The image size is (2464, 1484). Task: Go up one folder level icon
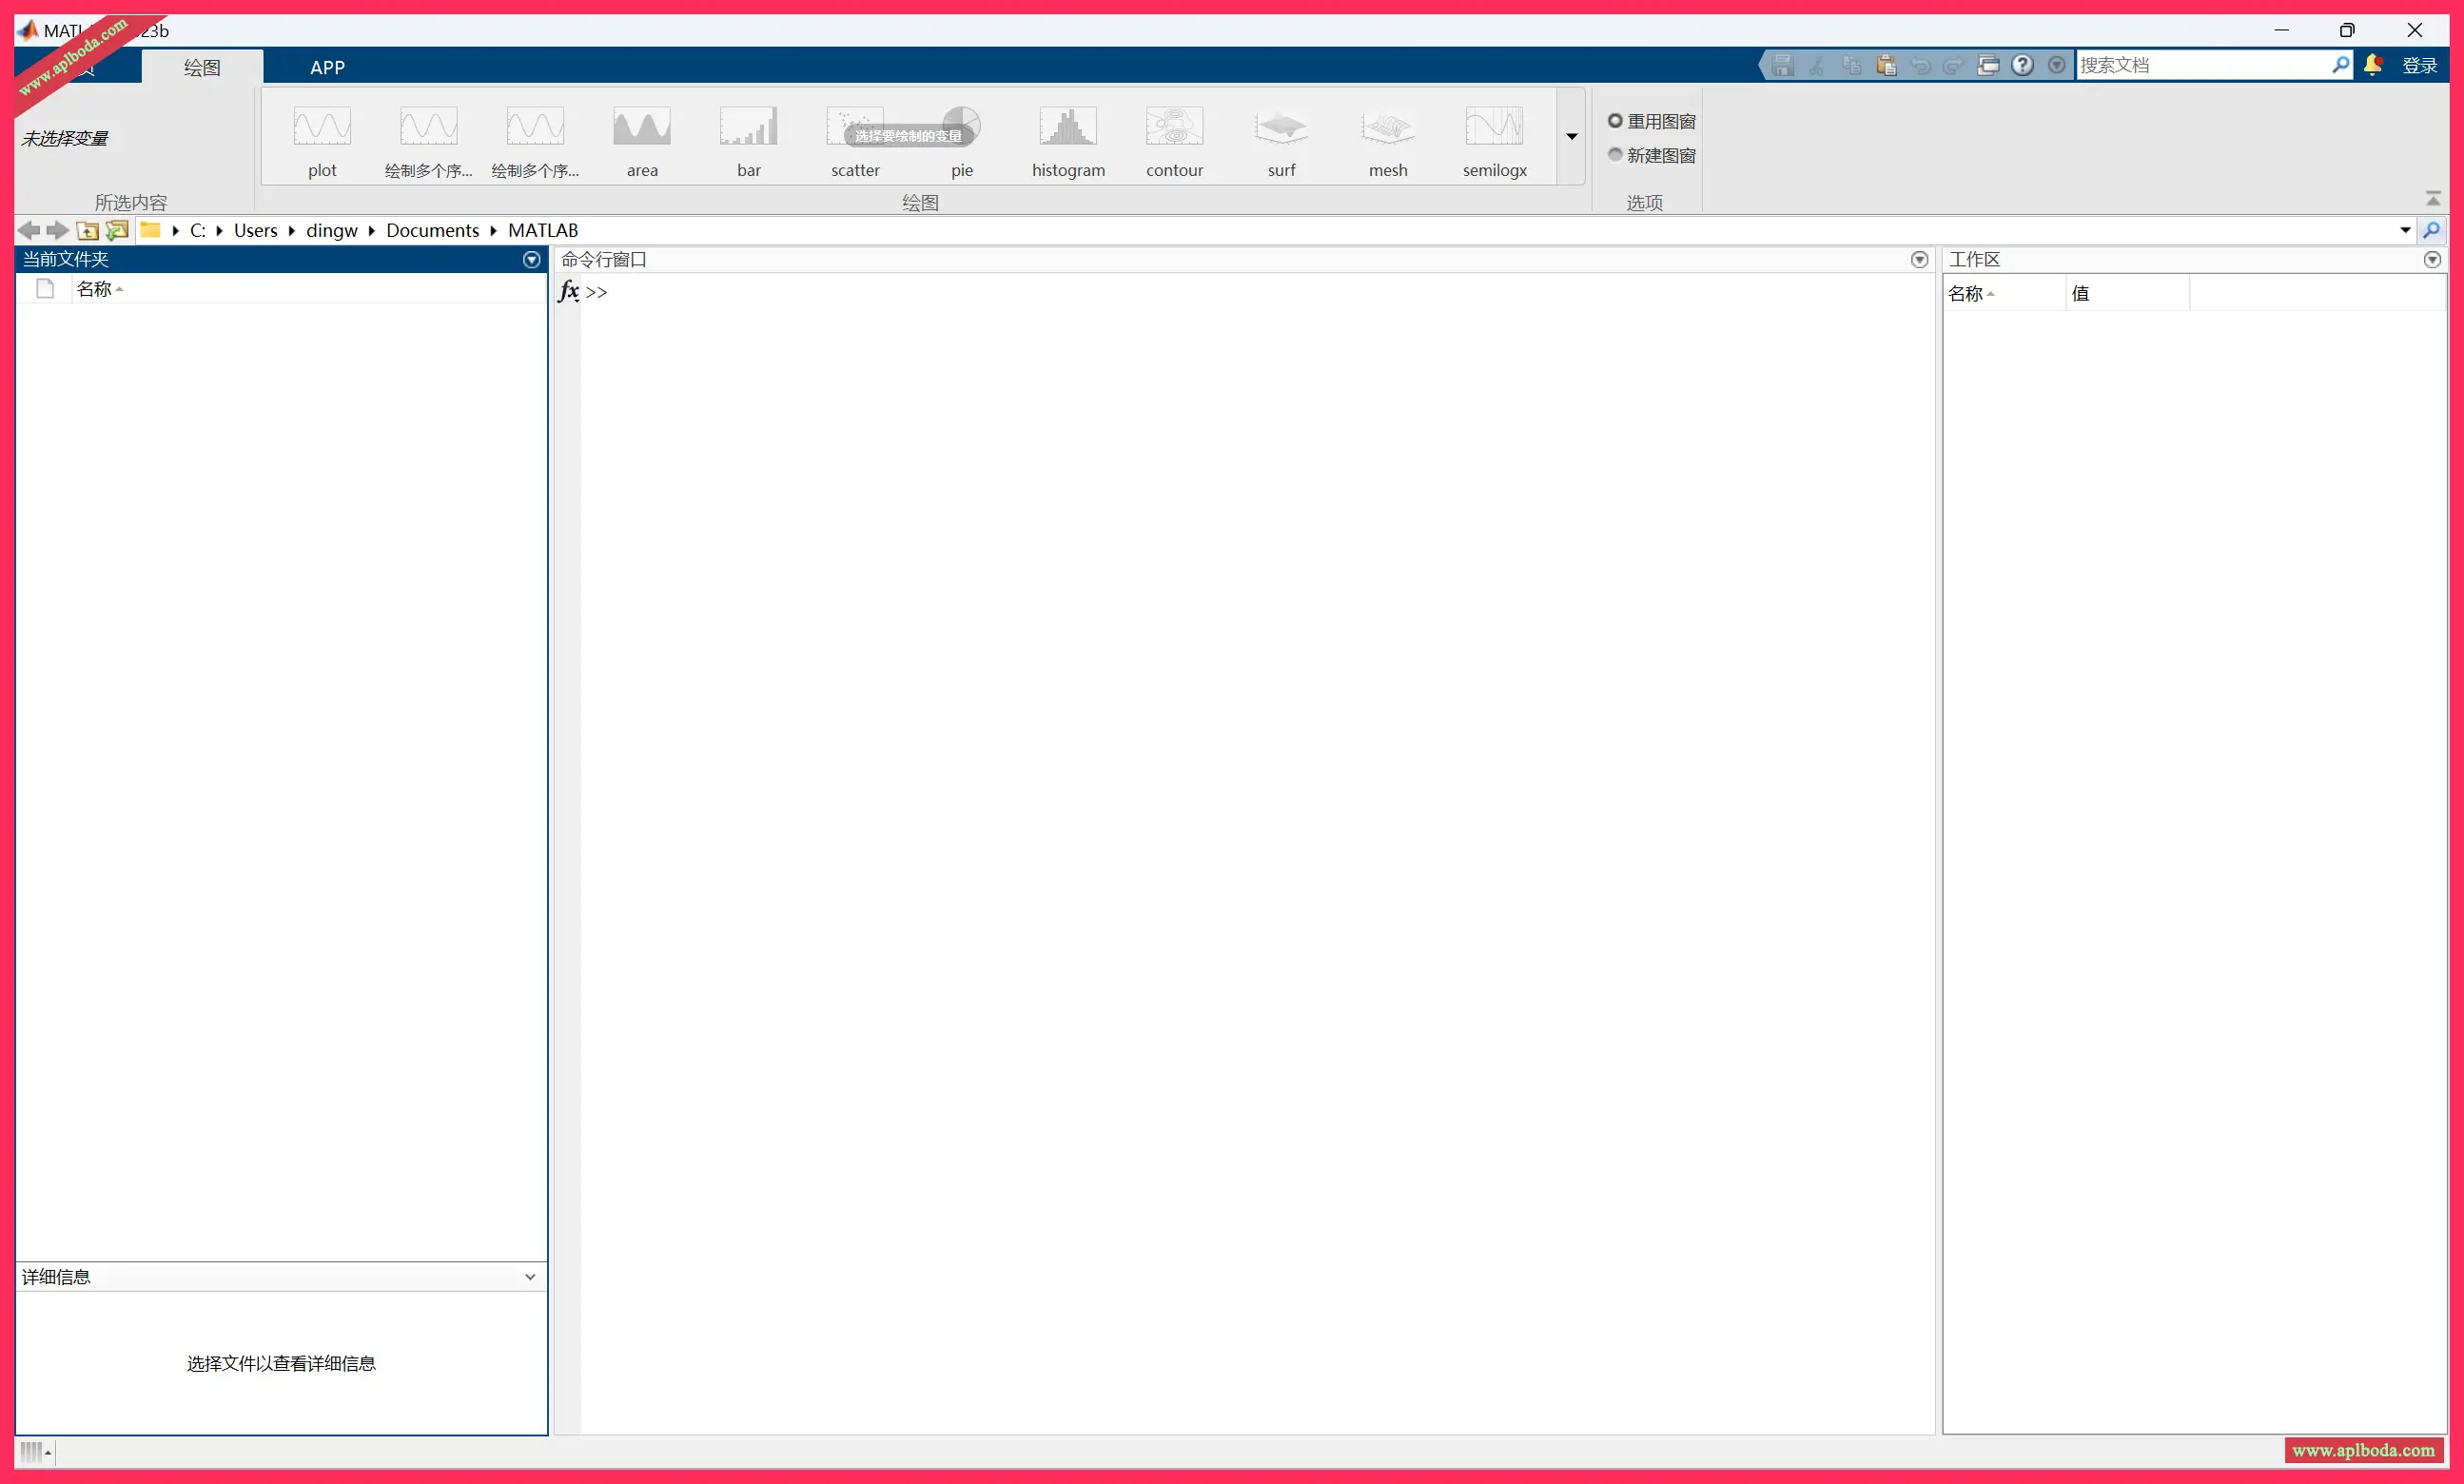point(87,230)
